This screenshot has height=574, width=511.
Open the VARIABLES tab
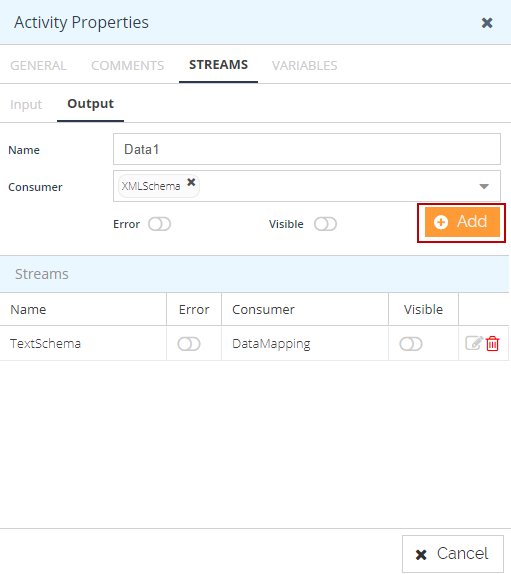click(x=305, y=66)
